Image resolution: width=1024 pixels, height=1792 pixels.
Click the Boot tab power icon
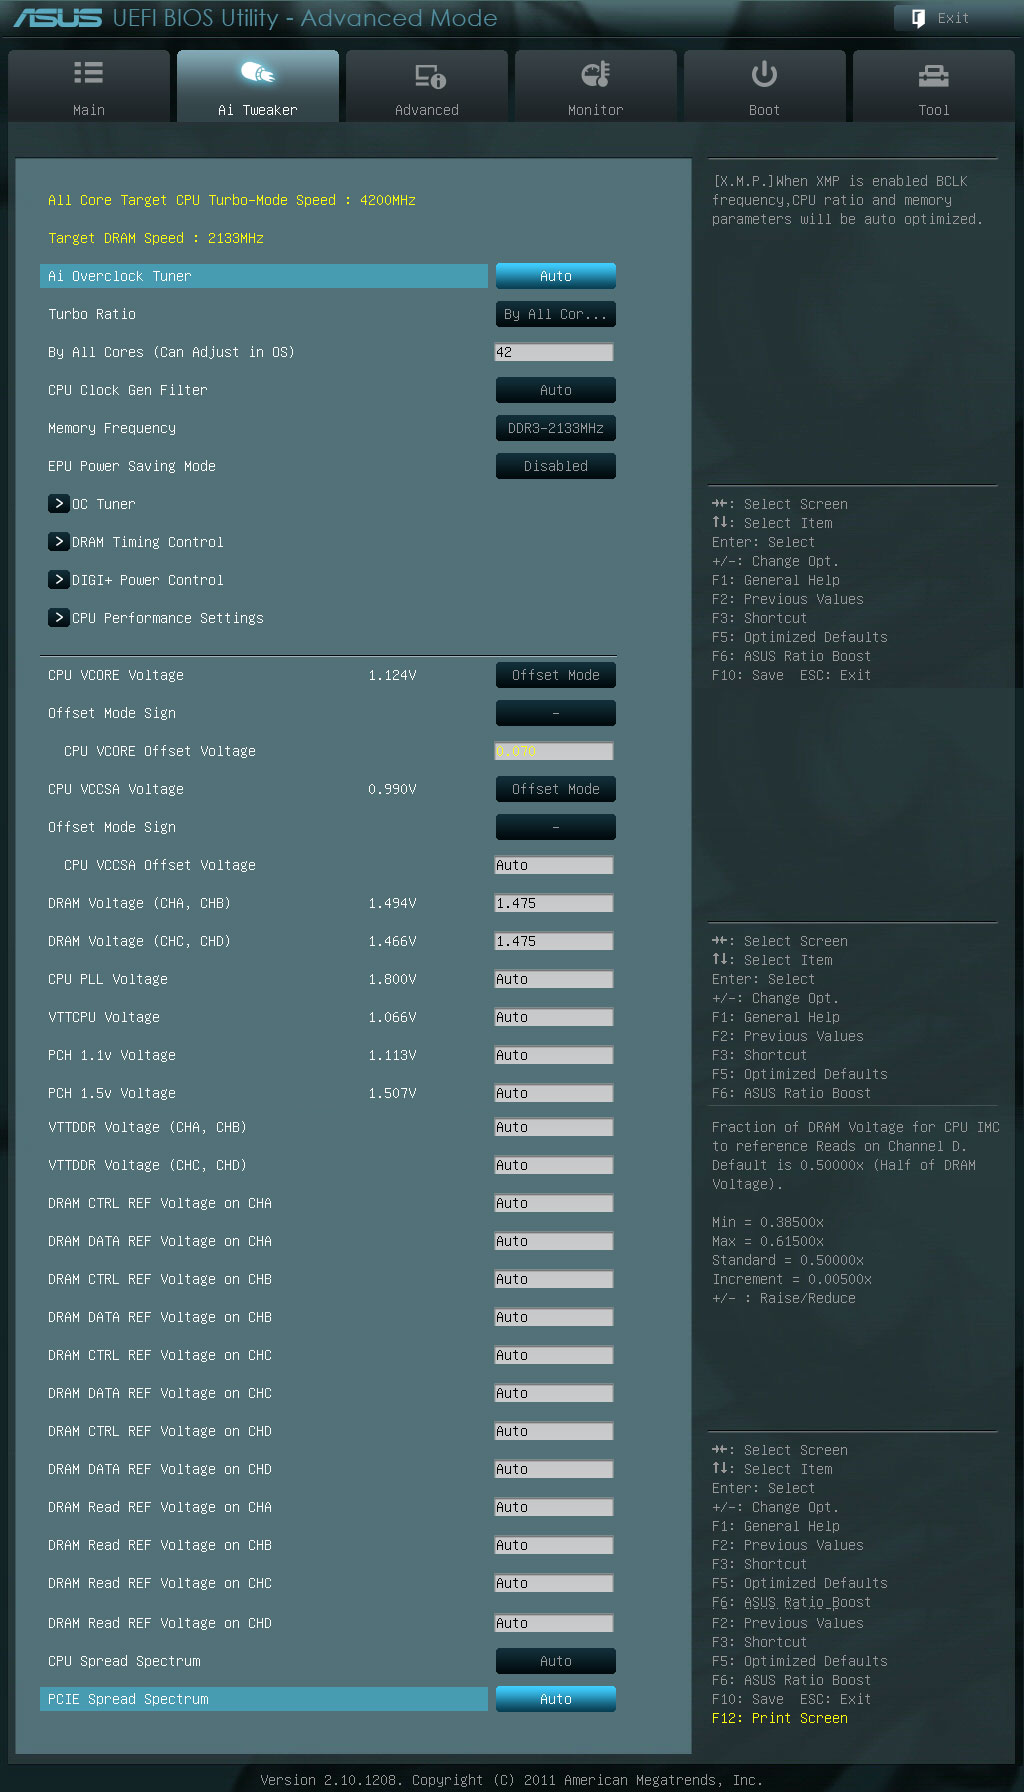click(764, 74)
